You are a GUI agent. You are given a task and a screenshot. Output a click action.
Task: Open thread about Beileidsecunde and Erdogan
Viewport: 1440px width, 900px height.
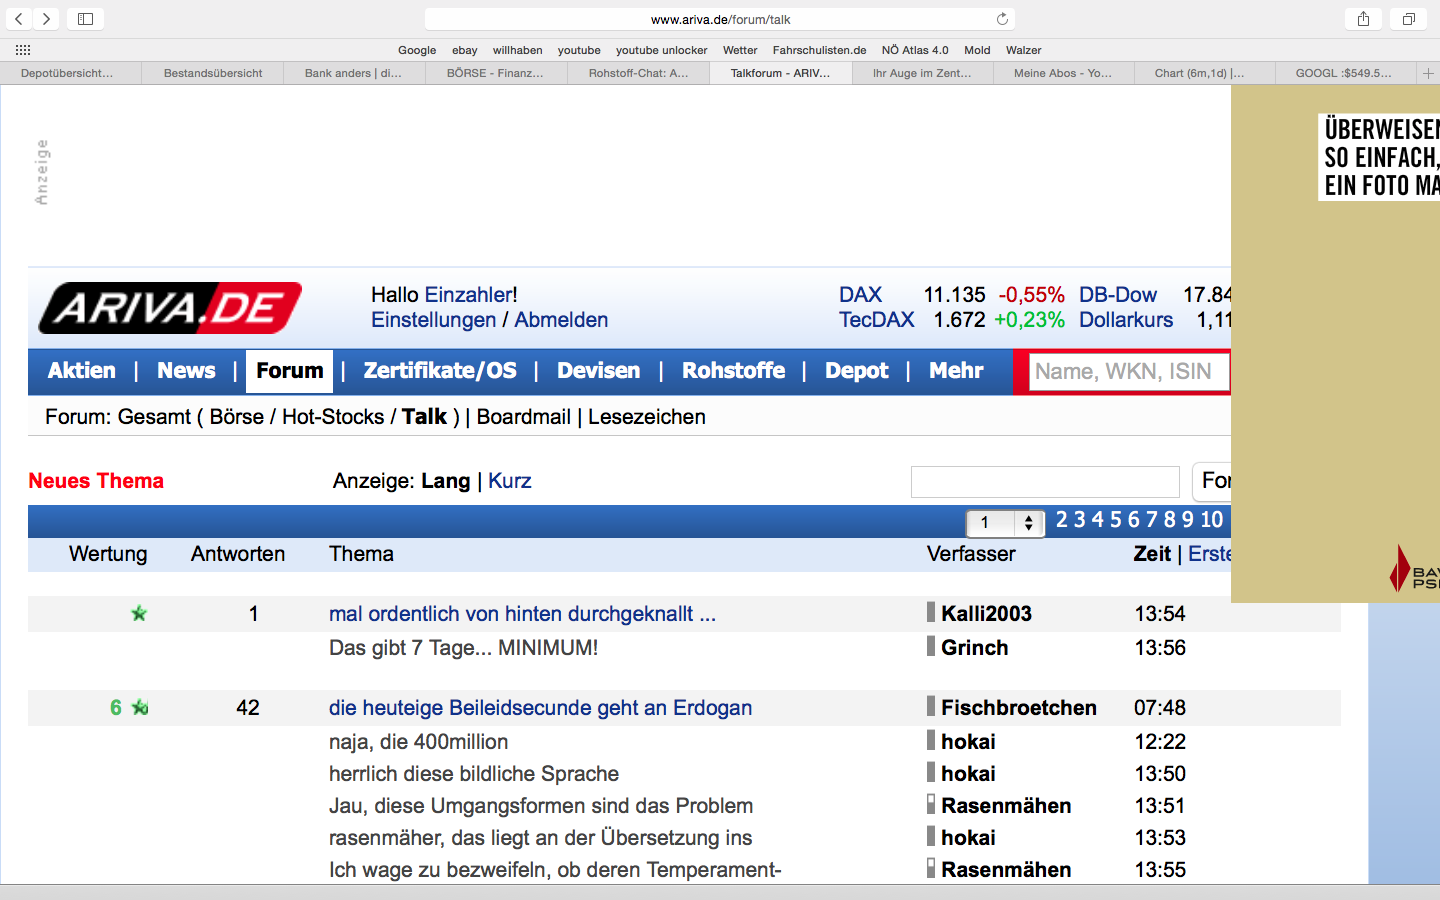540,708
